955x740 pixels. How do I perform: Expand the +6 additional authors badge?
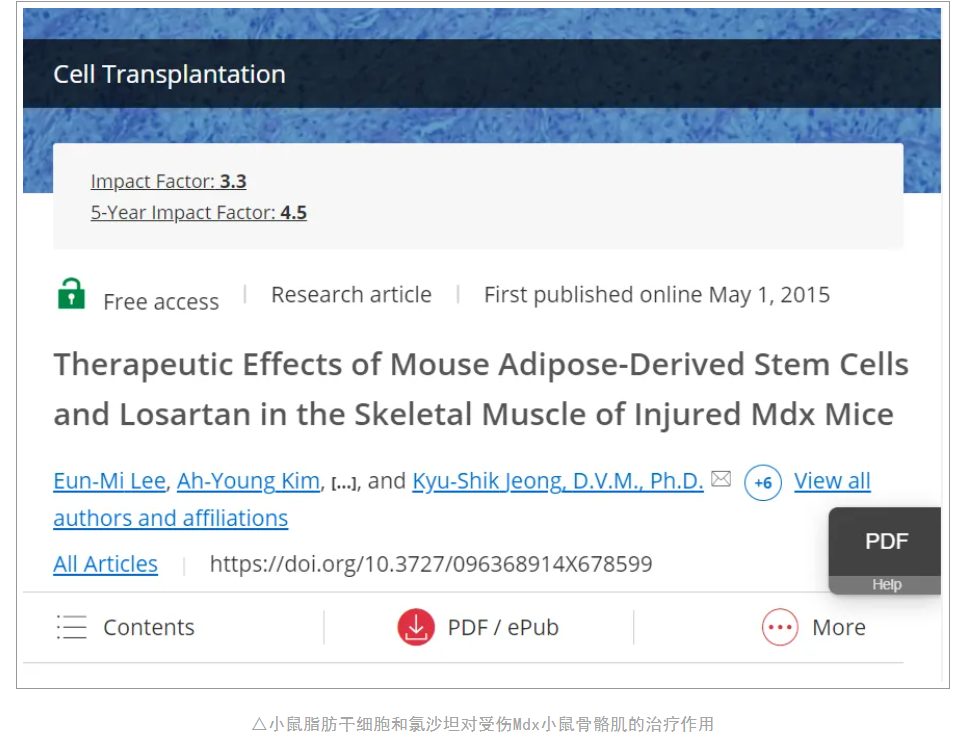763,483
